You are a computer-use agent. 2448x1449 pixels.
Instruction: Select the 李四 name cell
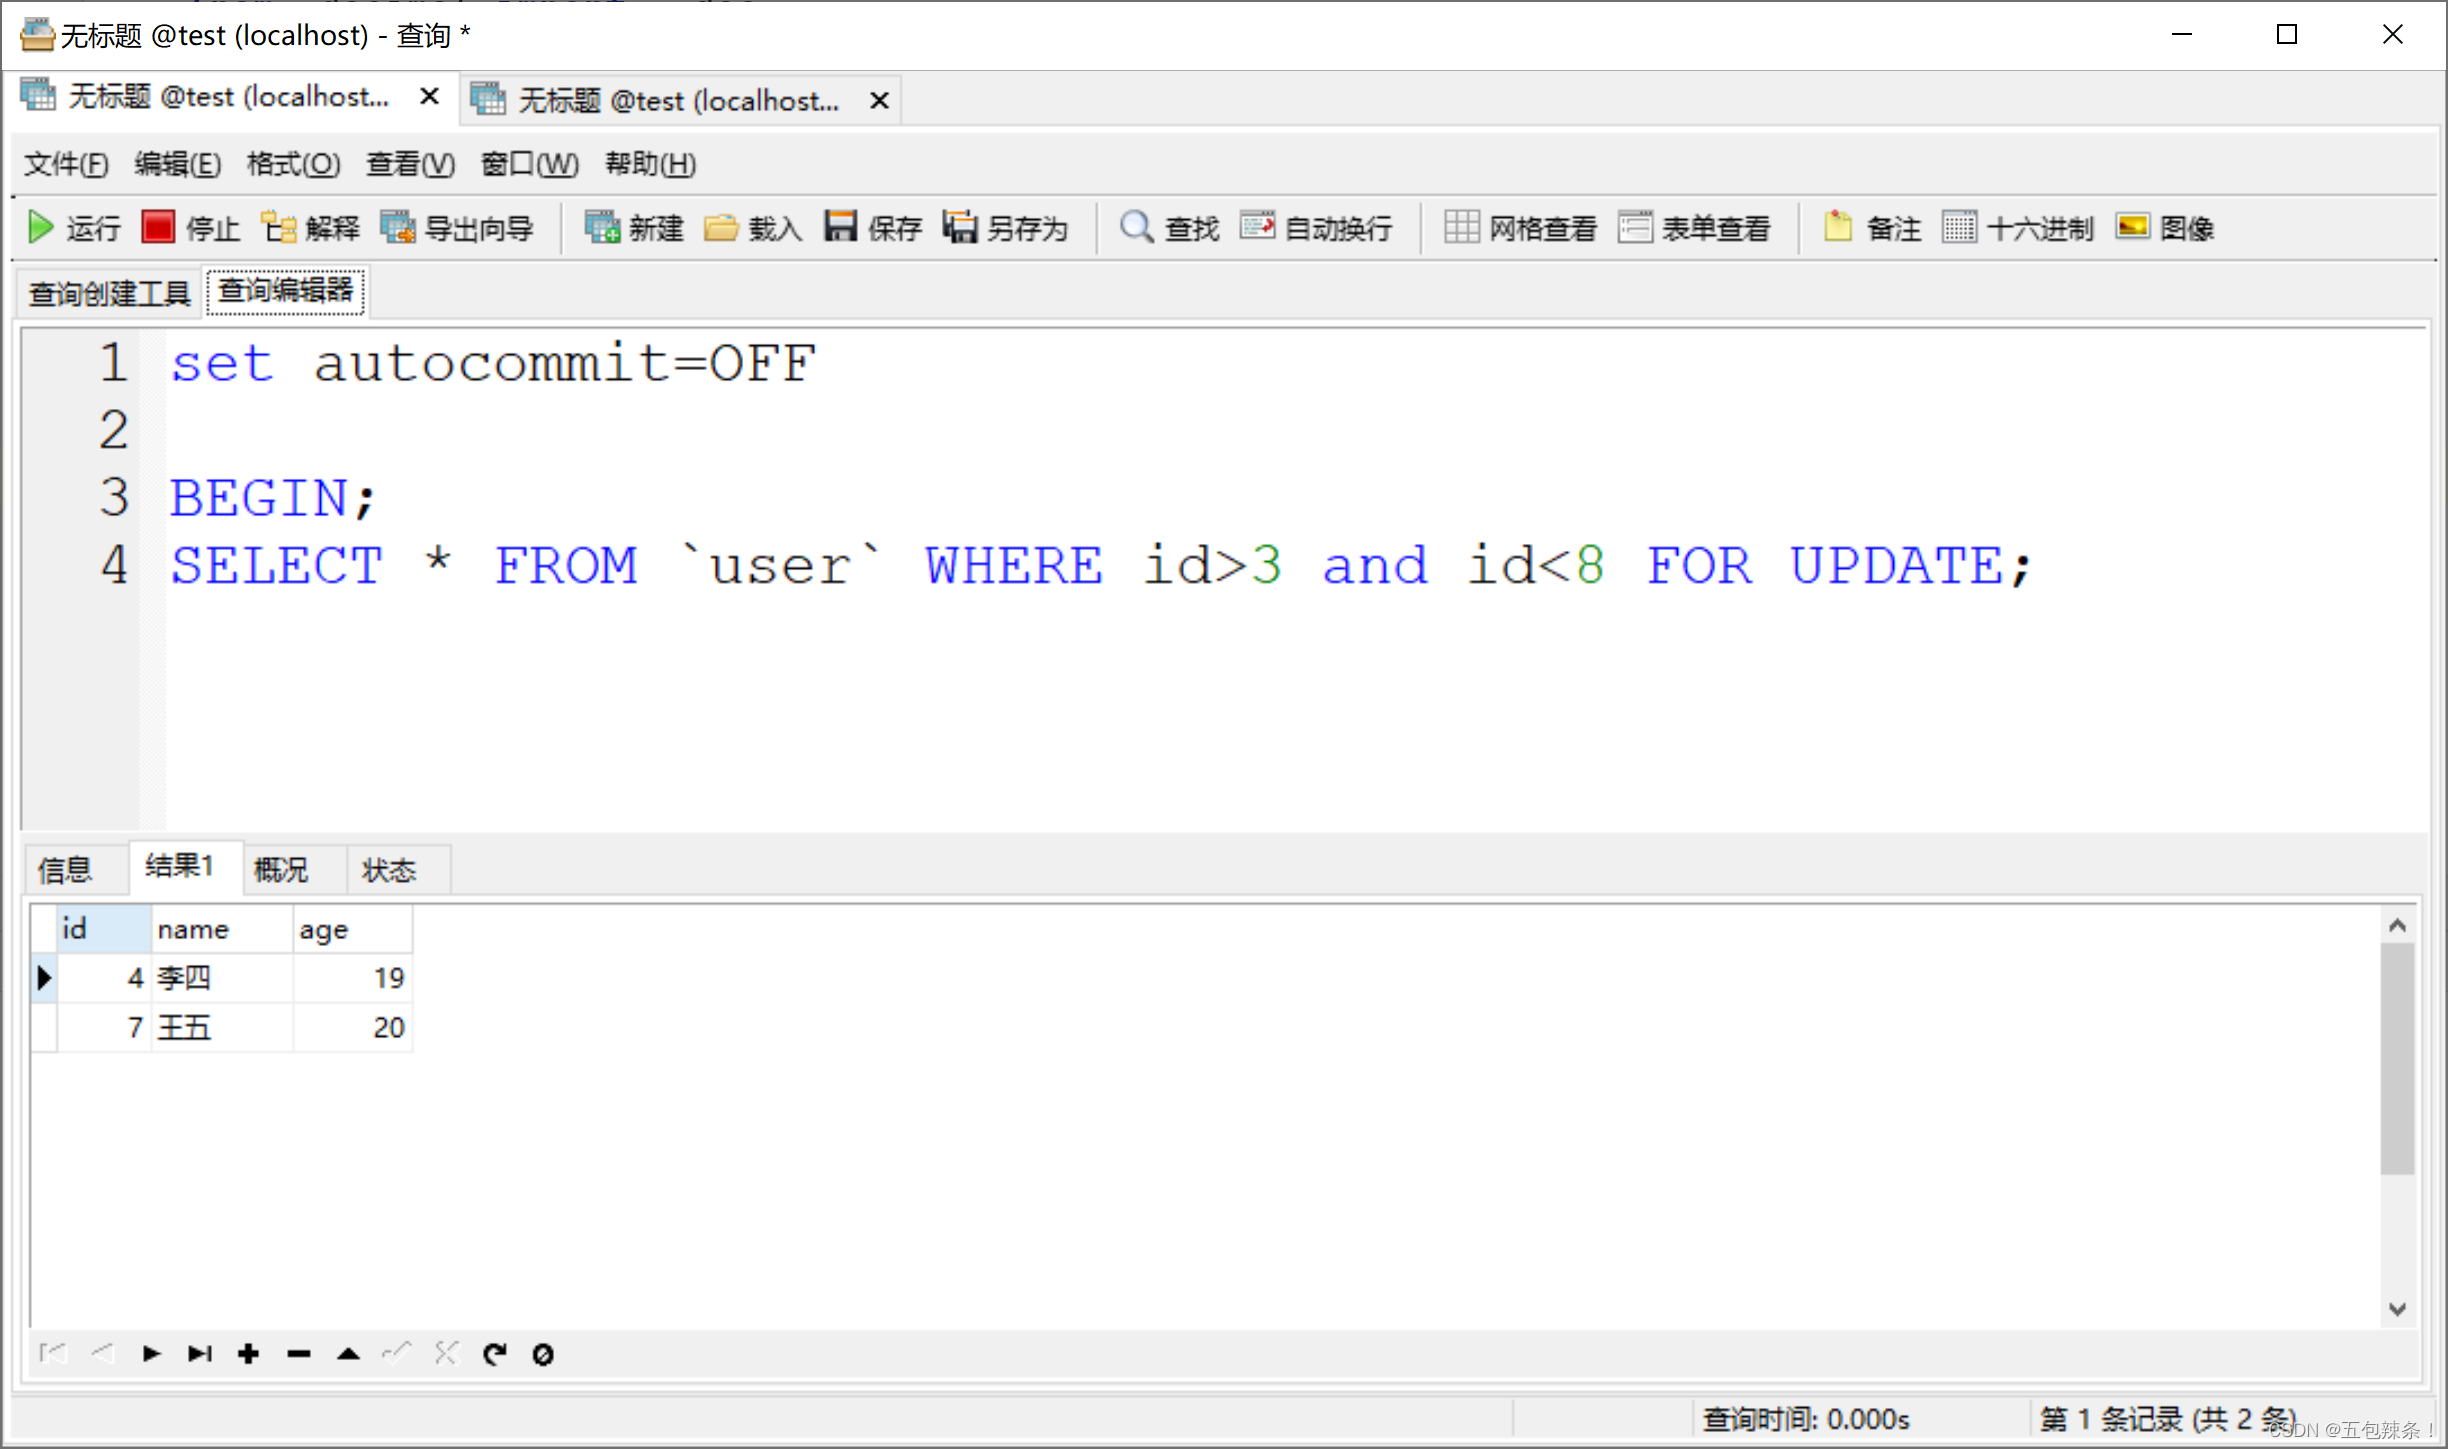point(222,977)
